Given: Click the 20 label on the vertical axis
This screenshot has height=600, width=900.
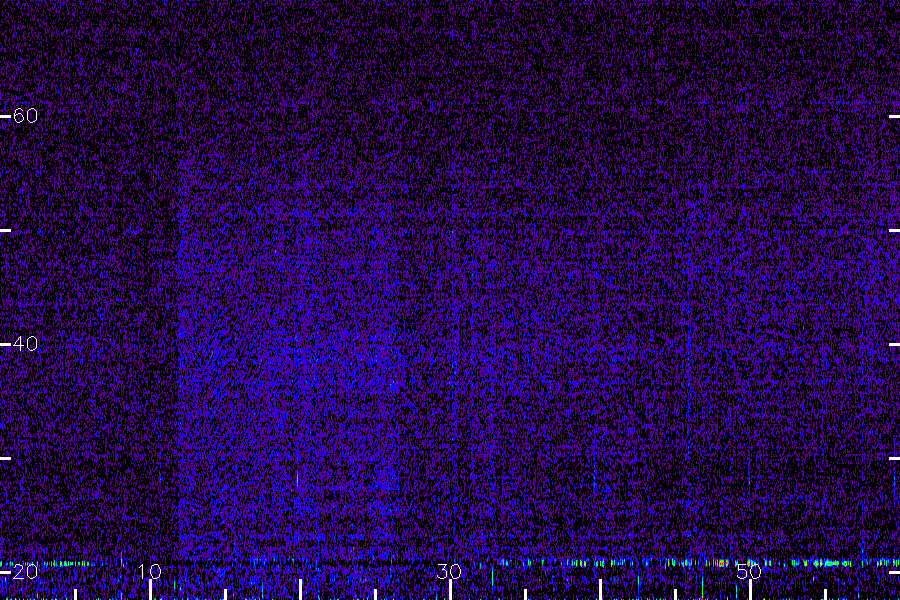Looking at the screenshot, I should (25, 572).
